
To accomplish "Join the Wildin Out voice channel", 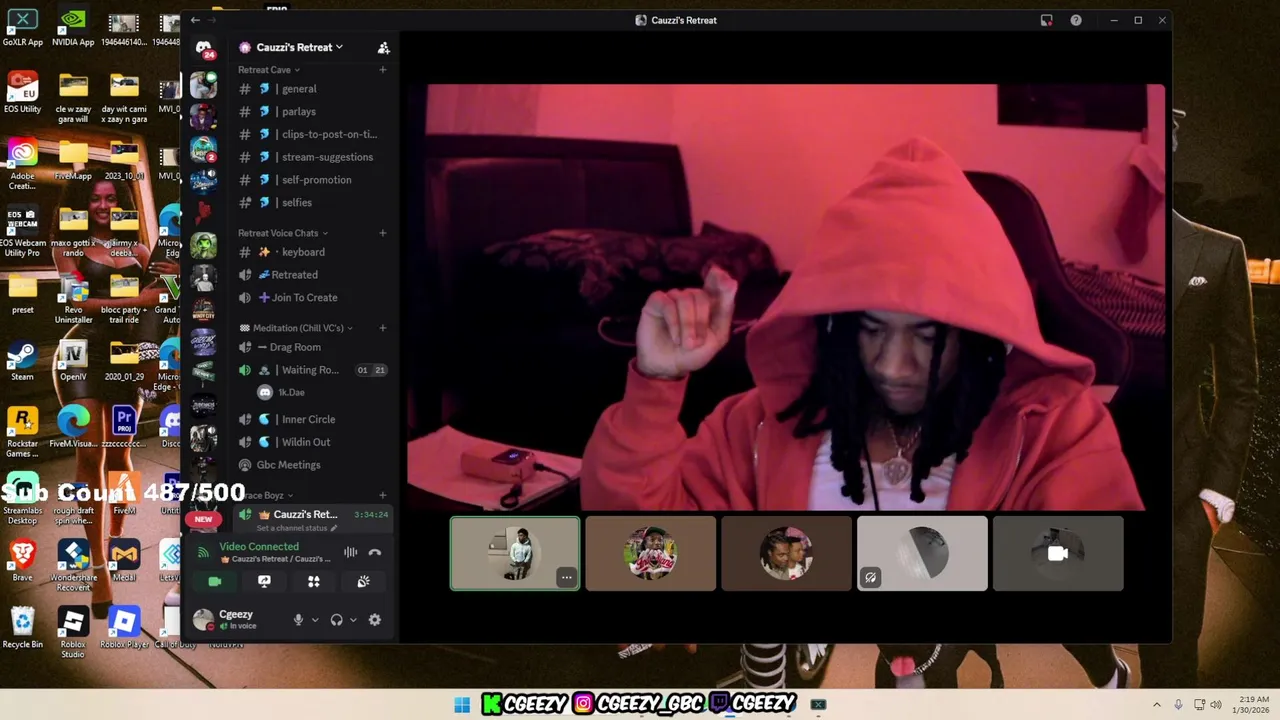I will [313, 442].
